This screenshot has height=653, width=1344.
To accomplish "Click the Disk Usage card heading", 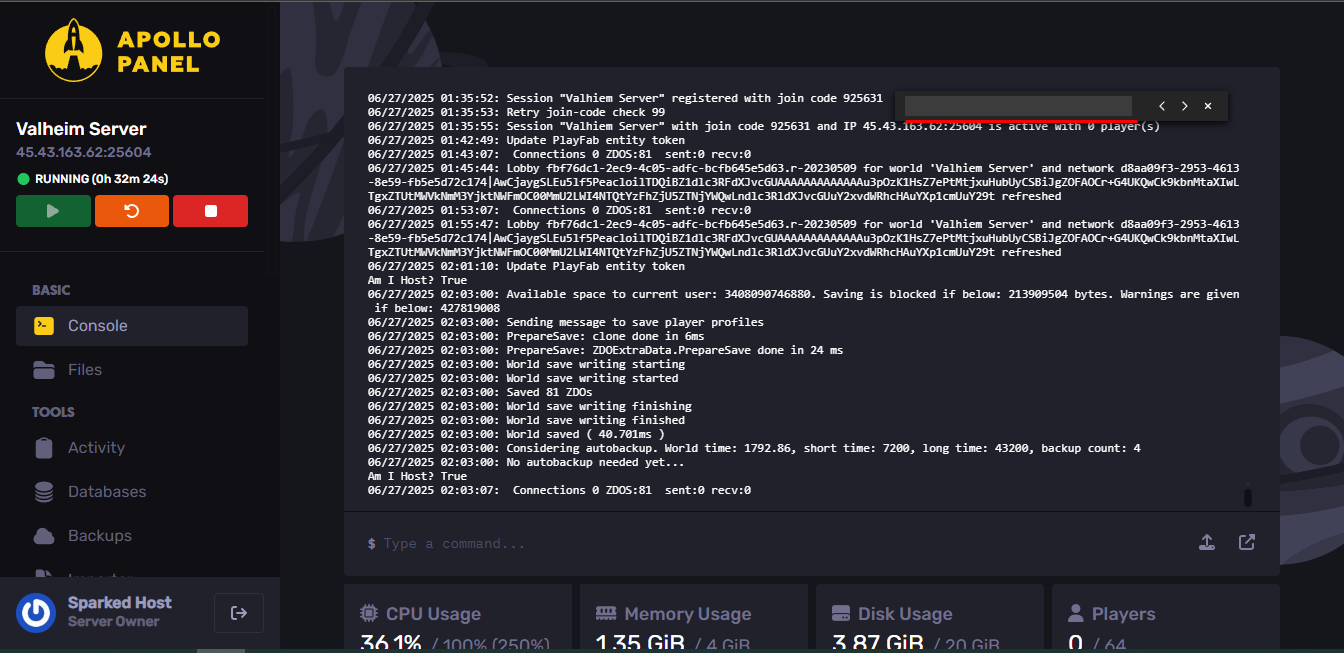I will [905, 614].
